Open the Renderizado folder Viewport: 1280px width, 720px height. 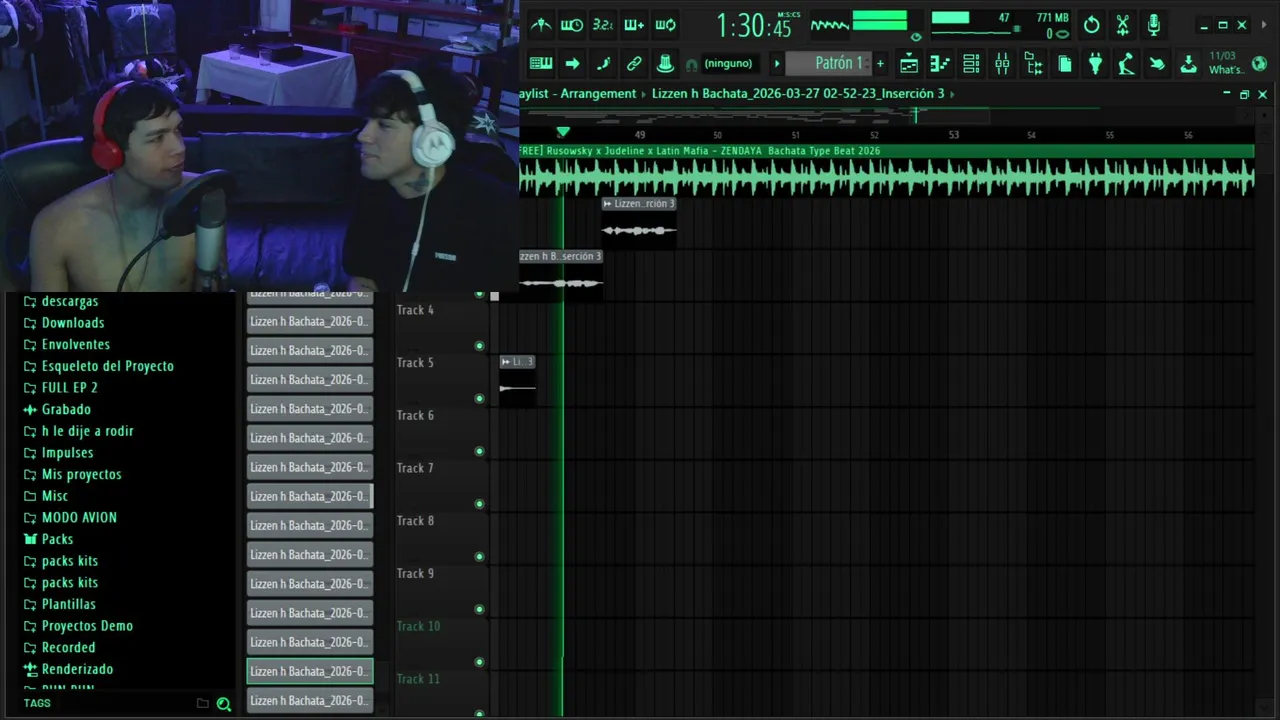pyautogui.click(x=68, y=669)
